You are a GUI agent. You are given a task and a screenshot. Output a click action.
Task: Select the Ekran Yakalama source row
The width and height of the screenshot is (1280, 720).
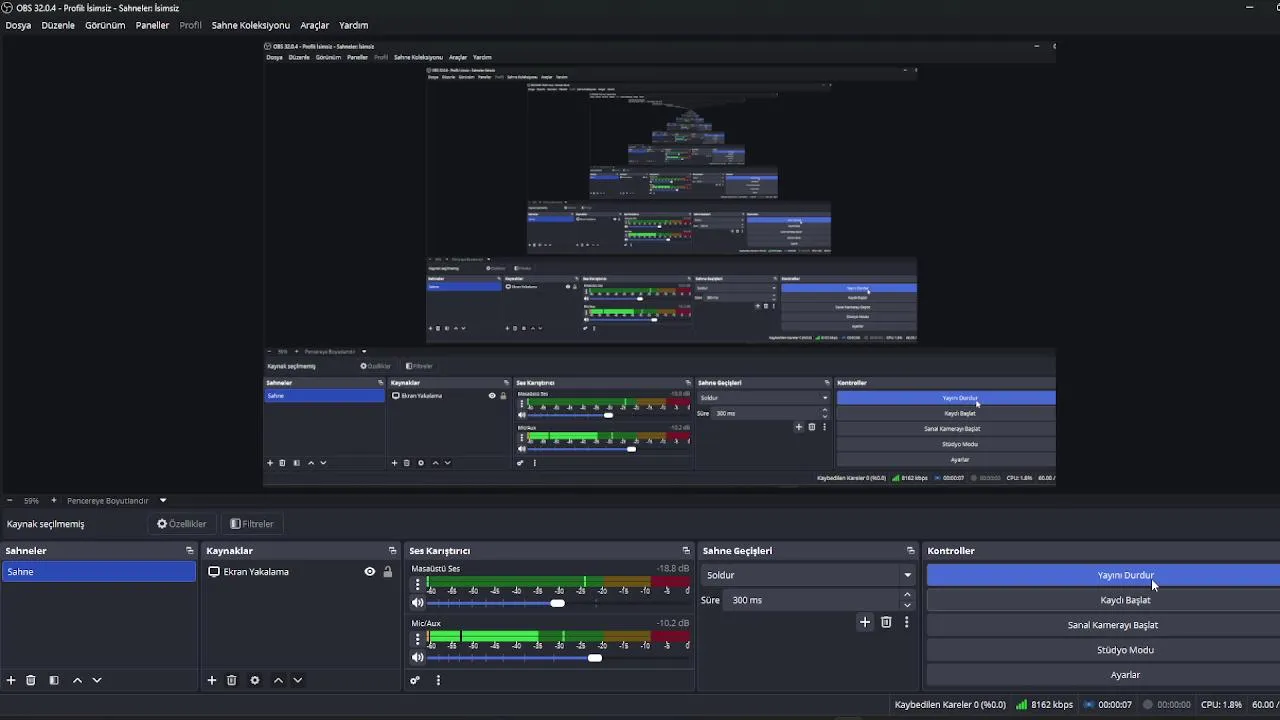[x=300, y=572]
